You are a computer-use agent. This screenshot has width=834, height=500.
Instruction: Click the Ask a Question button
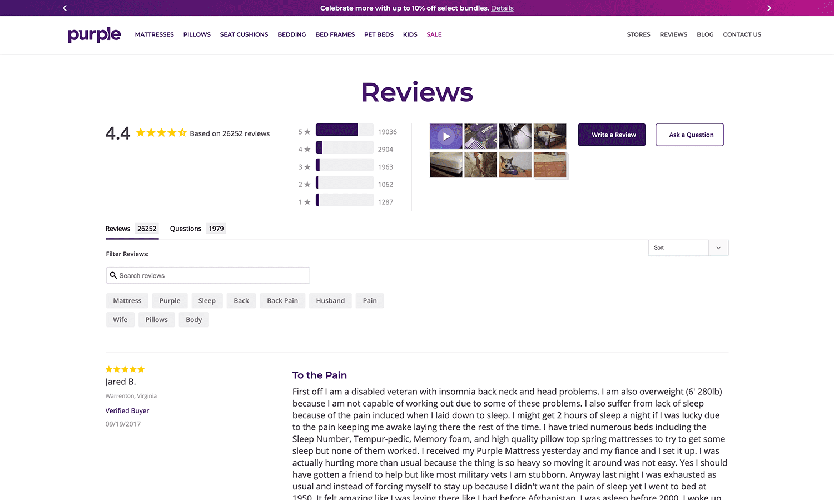pos(690,135)
